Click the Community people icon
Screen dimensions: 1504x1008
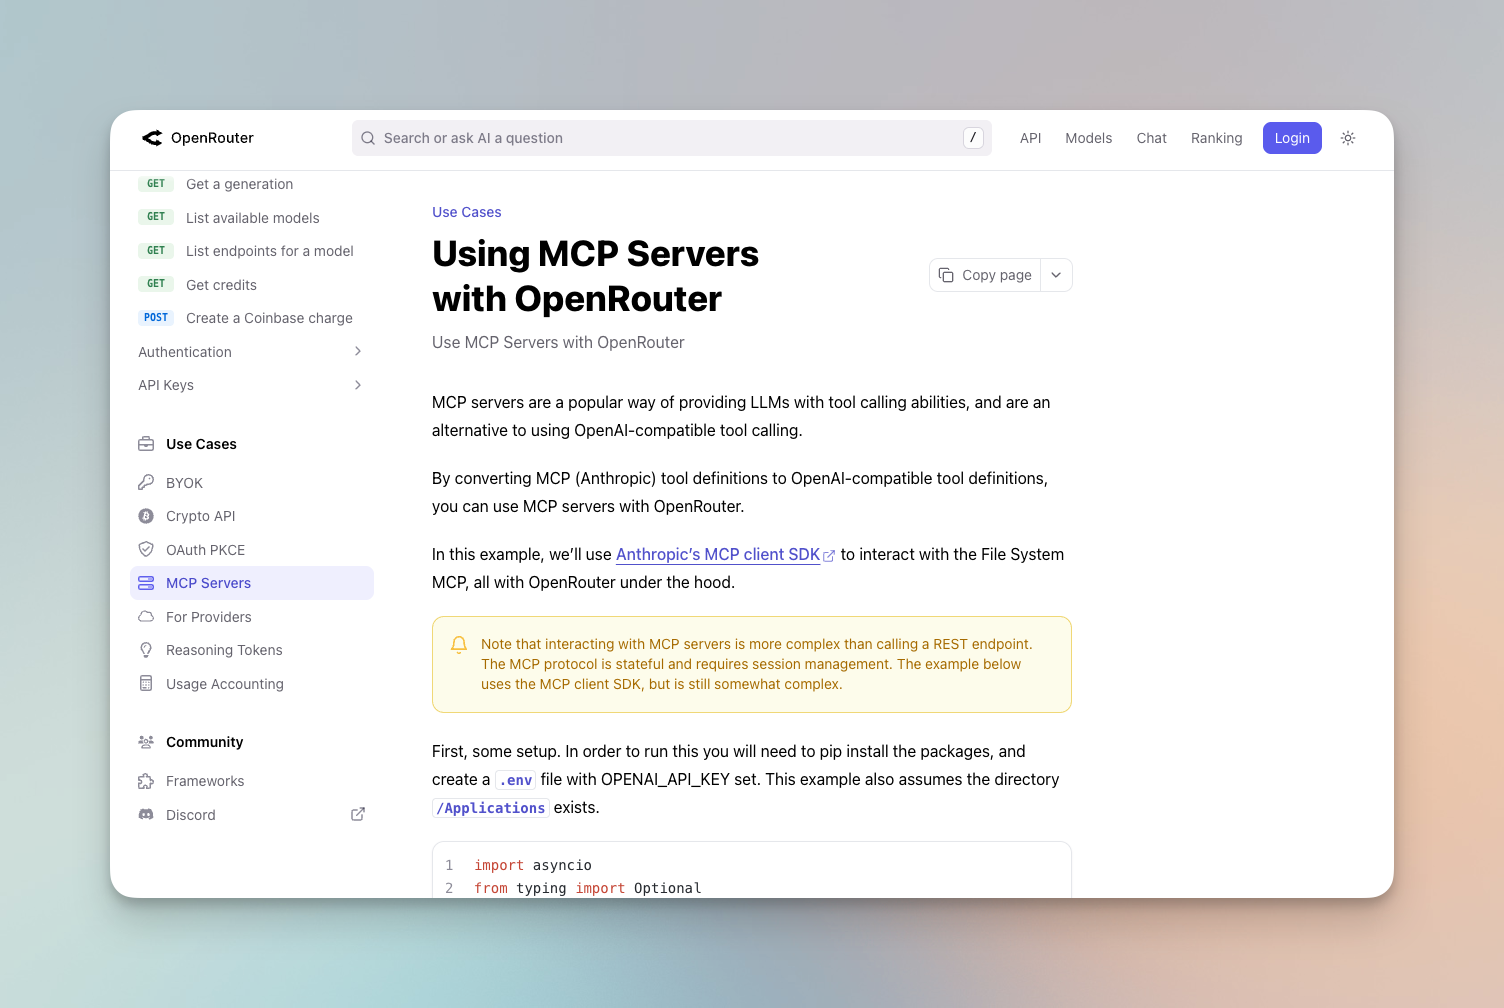click(x=146, y=742)
